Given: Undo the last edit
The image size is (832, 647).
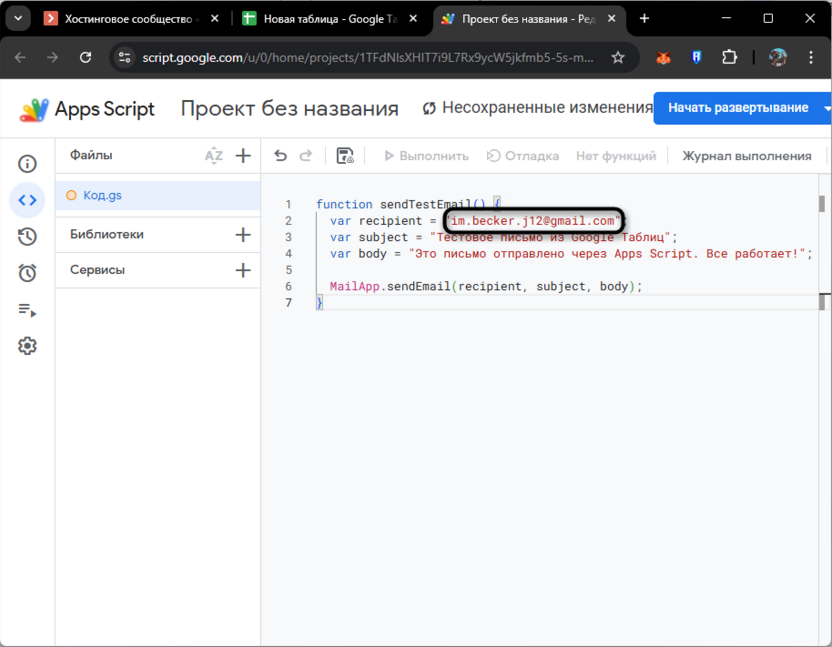Looking at the screenshot, I should point(279,156).
